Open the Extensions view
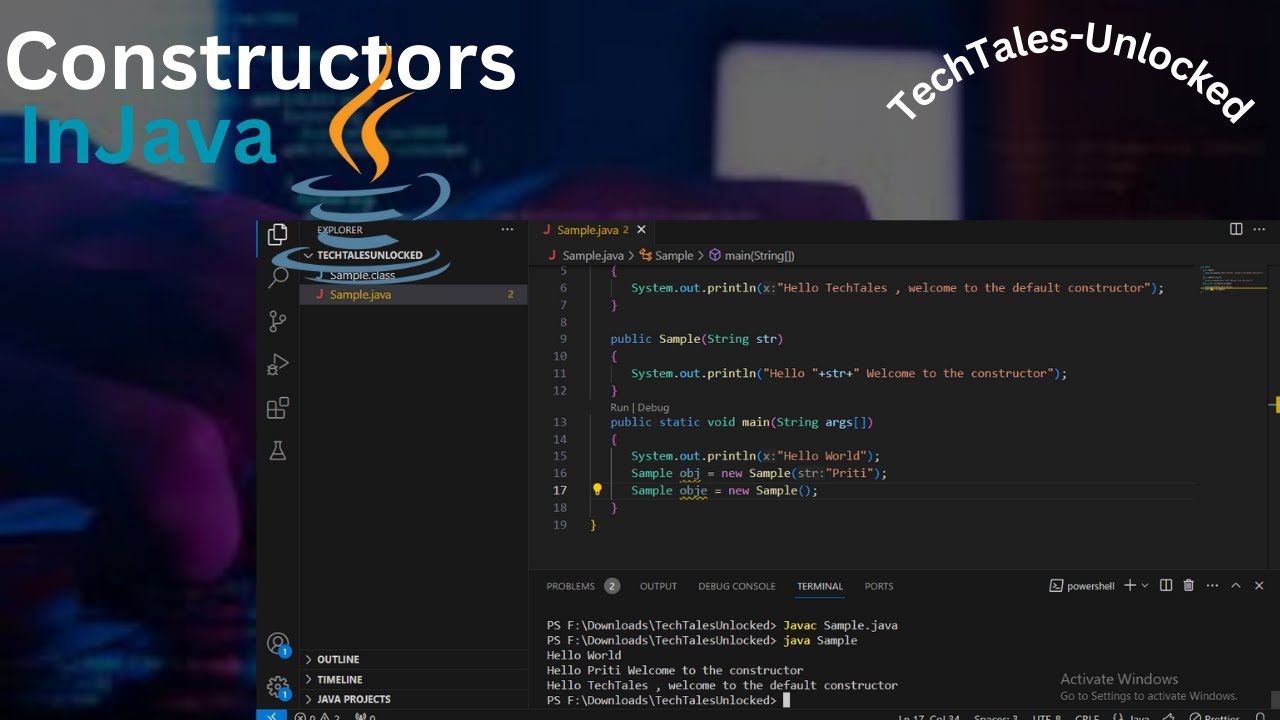 coord(278,408)
